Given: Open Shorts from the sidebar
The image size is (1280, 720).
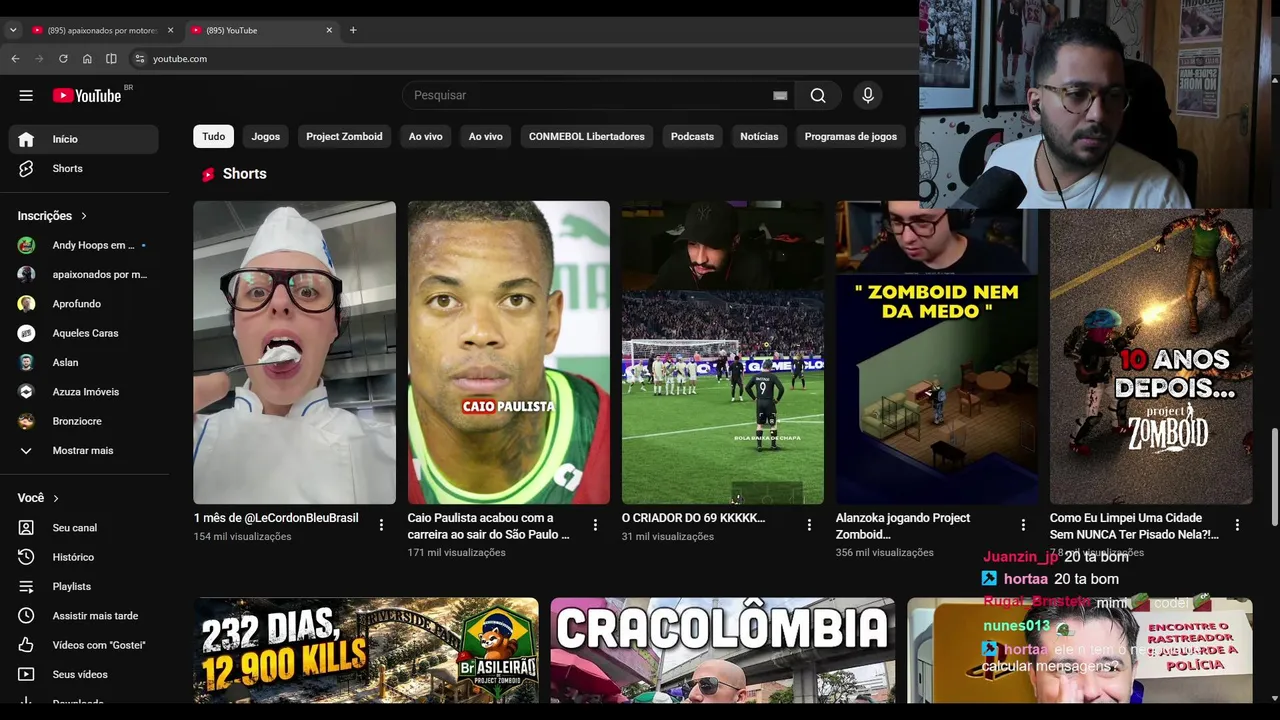Looking at the screenshot, I should coord(84,168).
